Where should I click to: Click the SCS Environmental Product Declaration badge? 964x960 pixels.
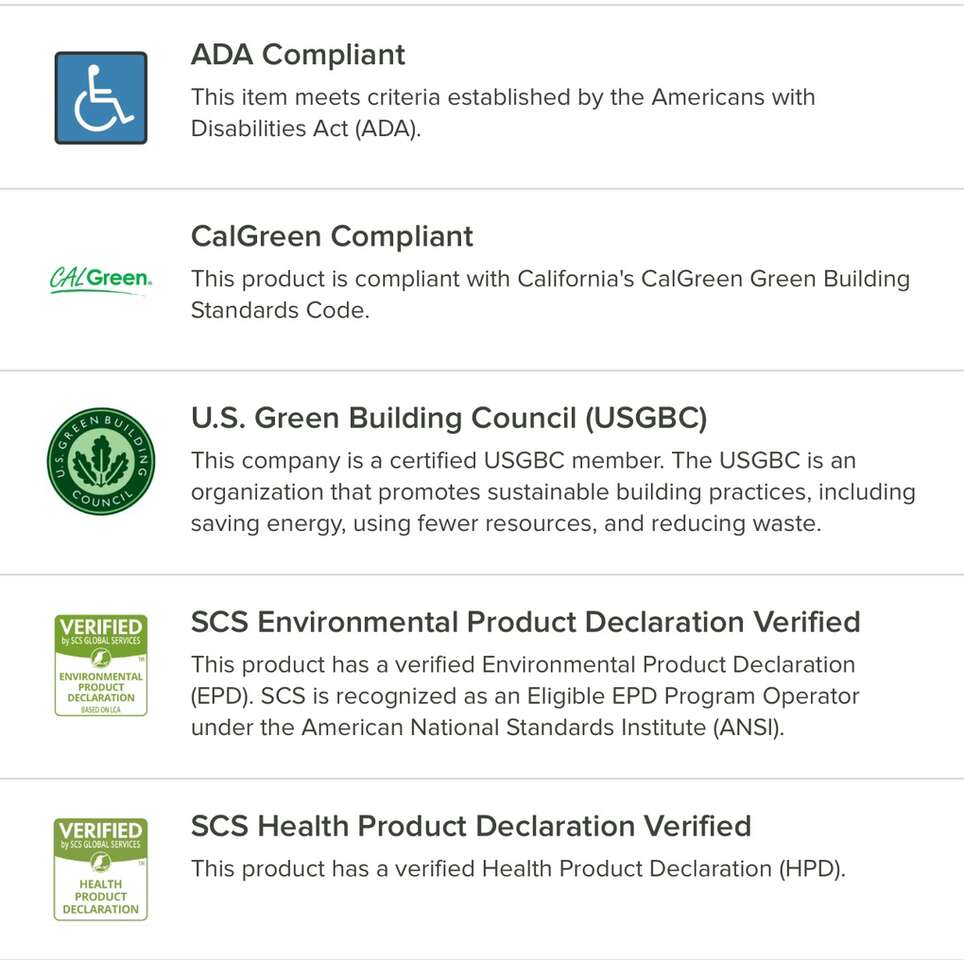100,665
